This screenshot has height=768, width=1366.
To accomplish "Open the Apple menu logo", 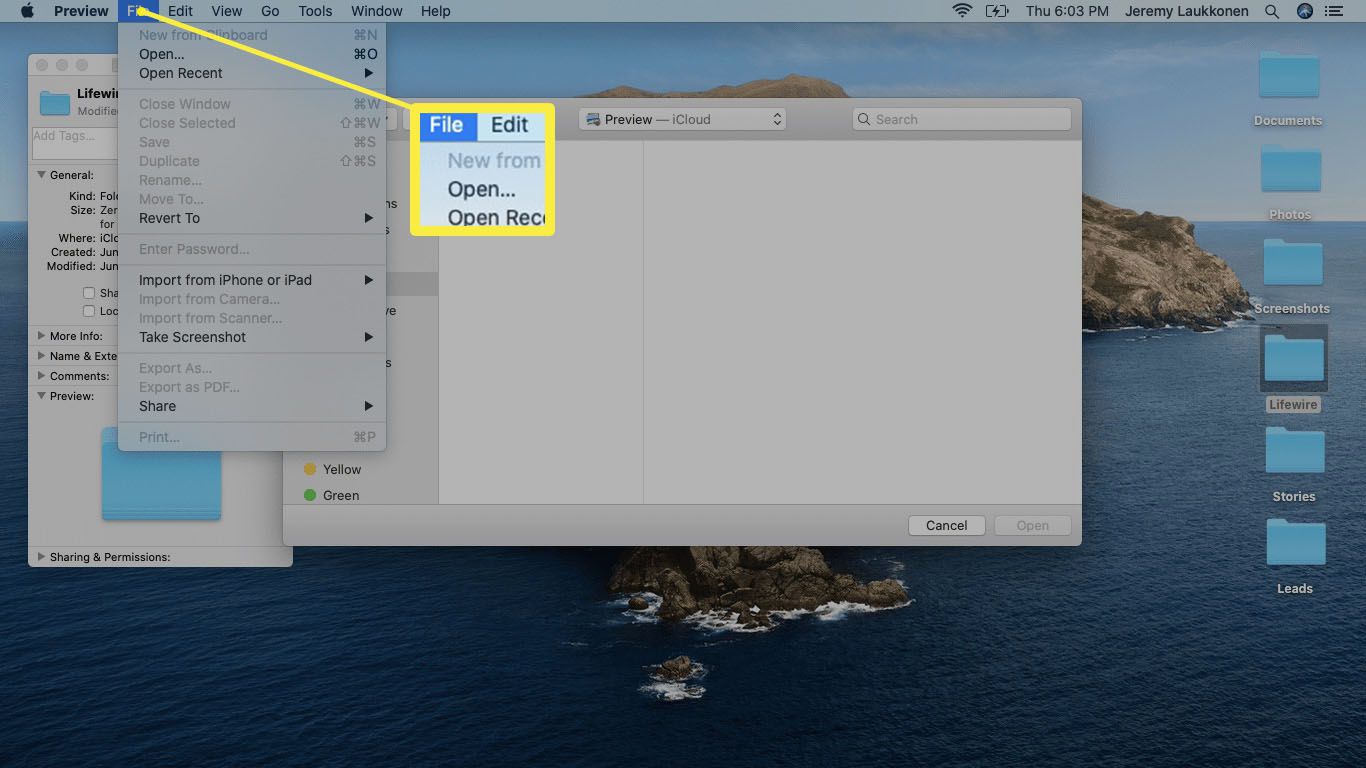I will (27, 11).
